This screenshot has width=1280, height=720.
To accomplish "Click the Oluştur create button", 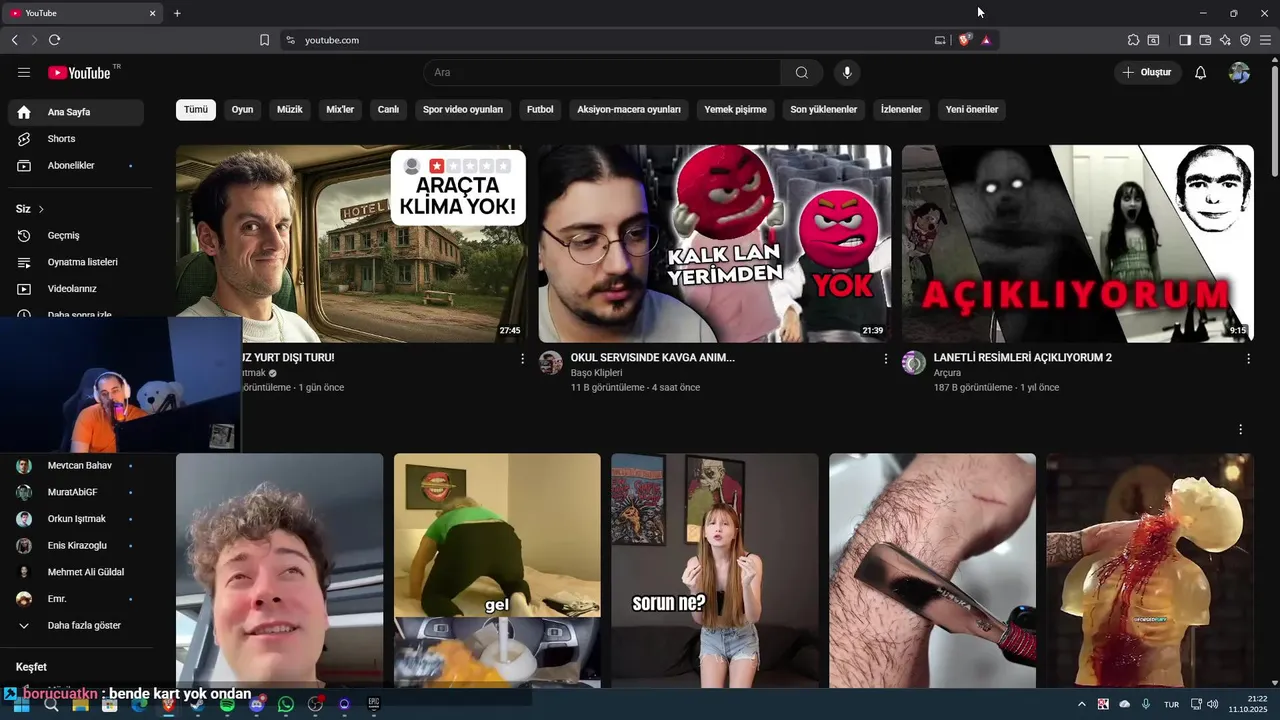I will [1148, 72].
